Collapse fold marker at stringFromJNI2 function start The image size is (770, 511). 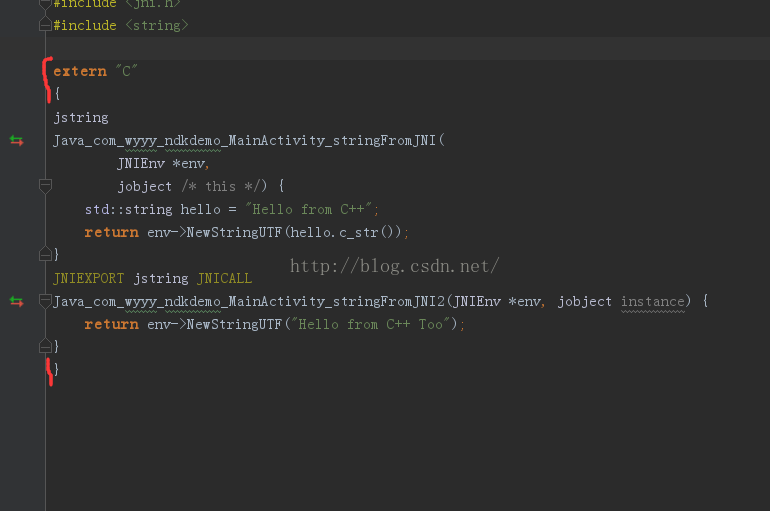point(45,301)
